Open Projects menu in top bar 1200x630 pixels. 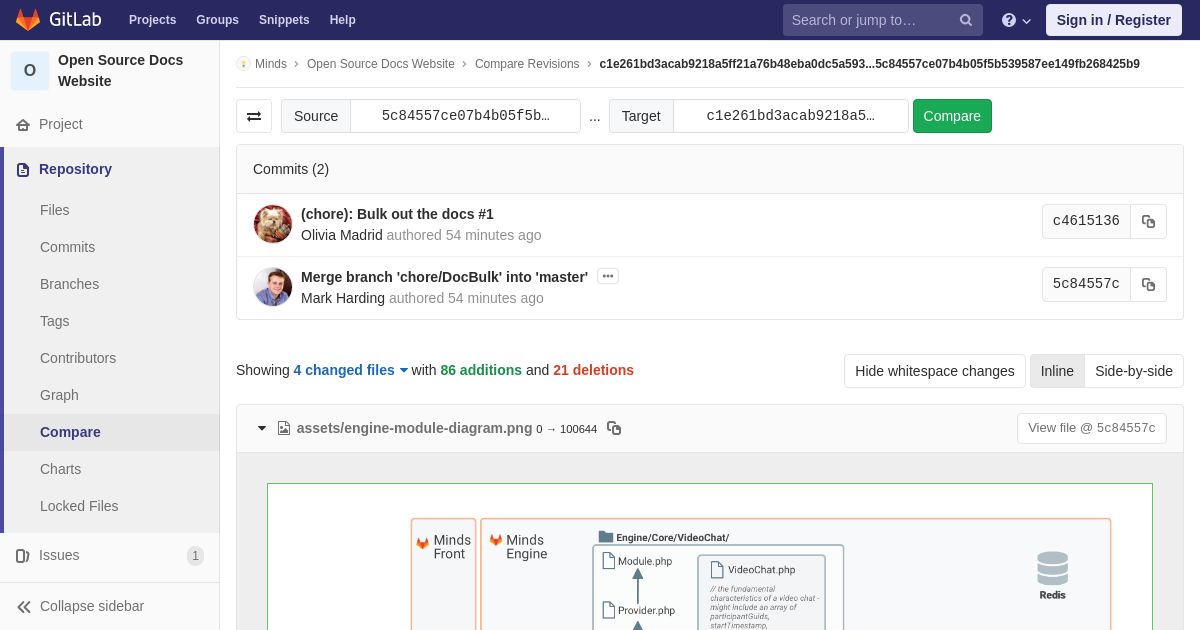click(152, 20)
